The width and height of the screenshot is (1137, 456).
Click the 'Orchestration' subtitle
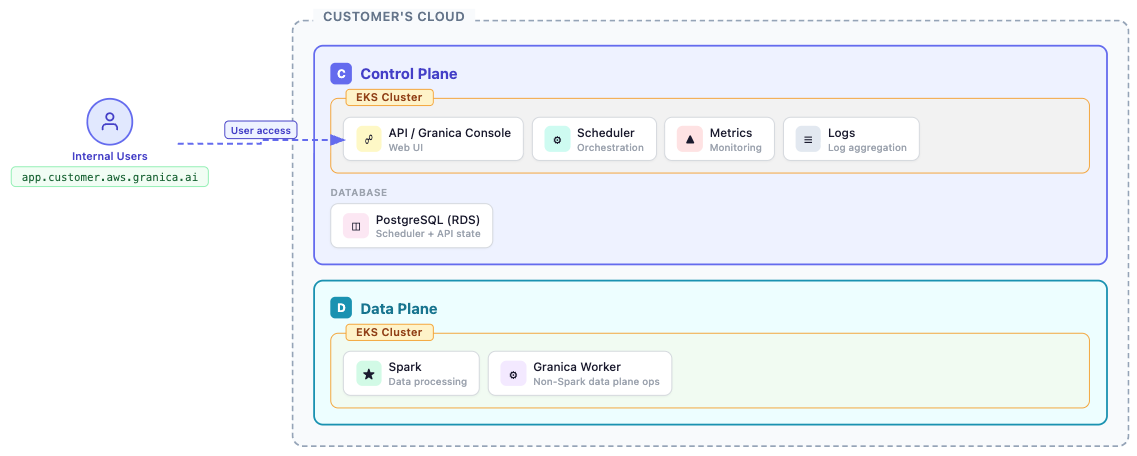(x=610, y=148)
